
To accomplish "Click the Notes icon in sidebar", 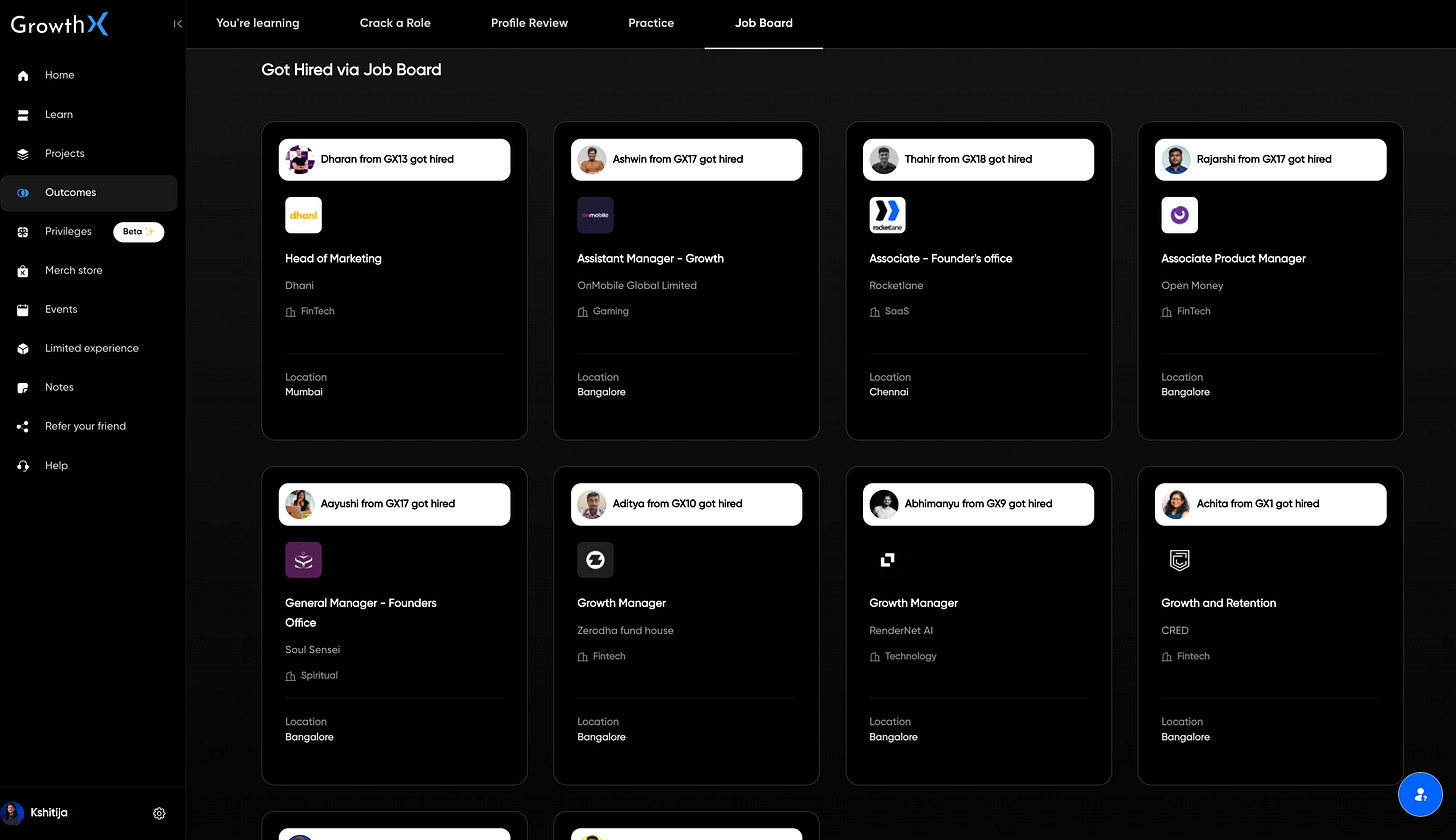I will [23, 388].
